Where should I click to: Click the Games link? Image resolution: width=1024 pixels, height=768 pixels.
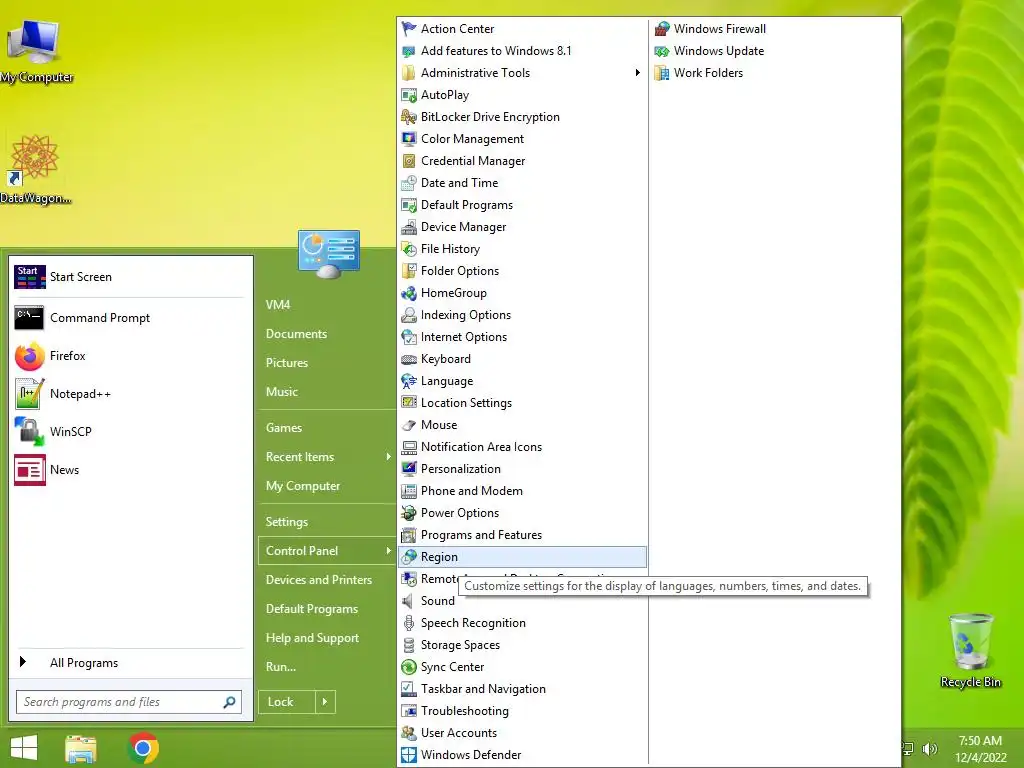pos(283,428)
